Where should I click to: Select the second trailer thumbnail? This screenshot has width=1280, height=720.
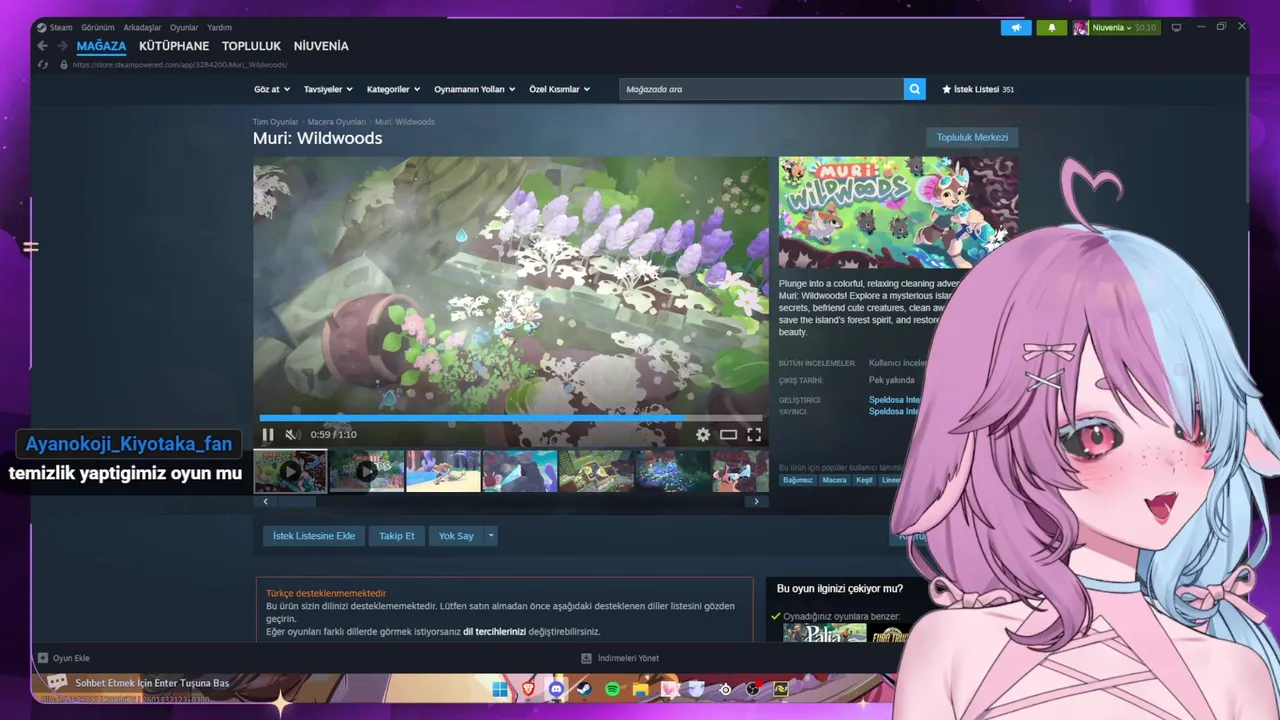pos(366,471)
